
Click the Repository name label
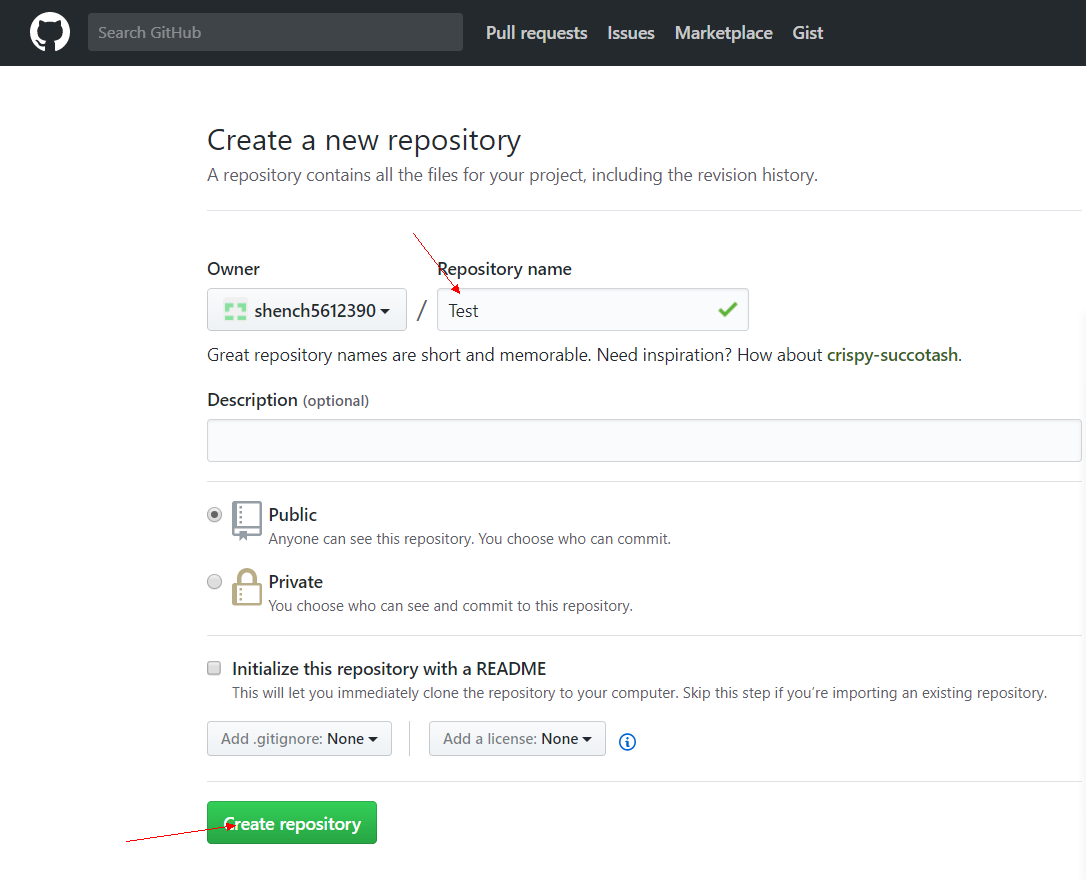pos(505,269)
